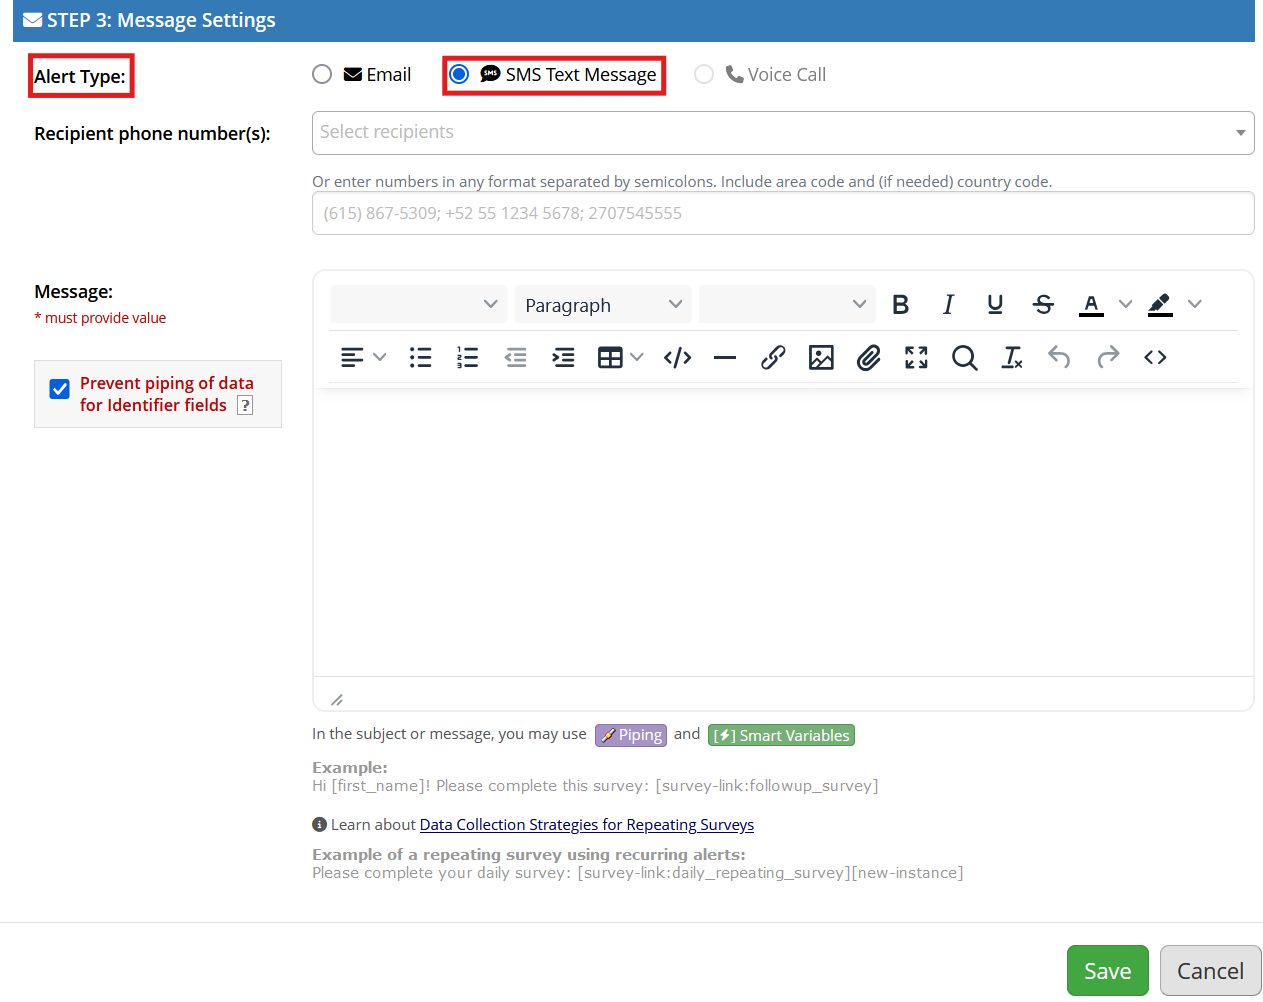Toggle fullscreen editor mode
The height and width of the screenshot is (1002, 1263).
[916, 357]
